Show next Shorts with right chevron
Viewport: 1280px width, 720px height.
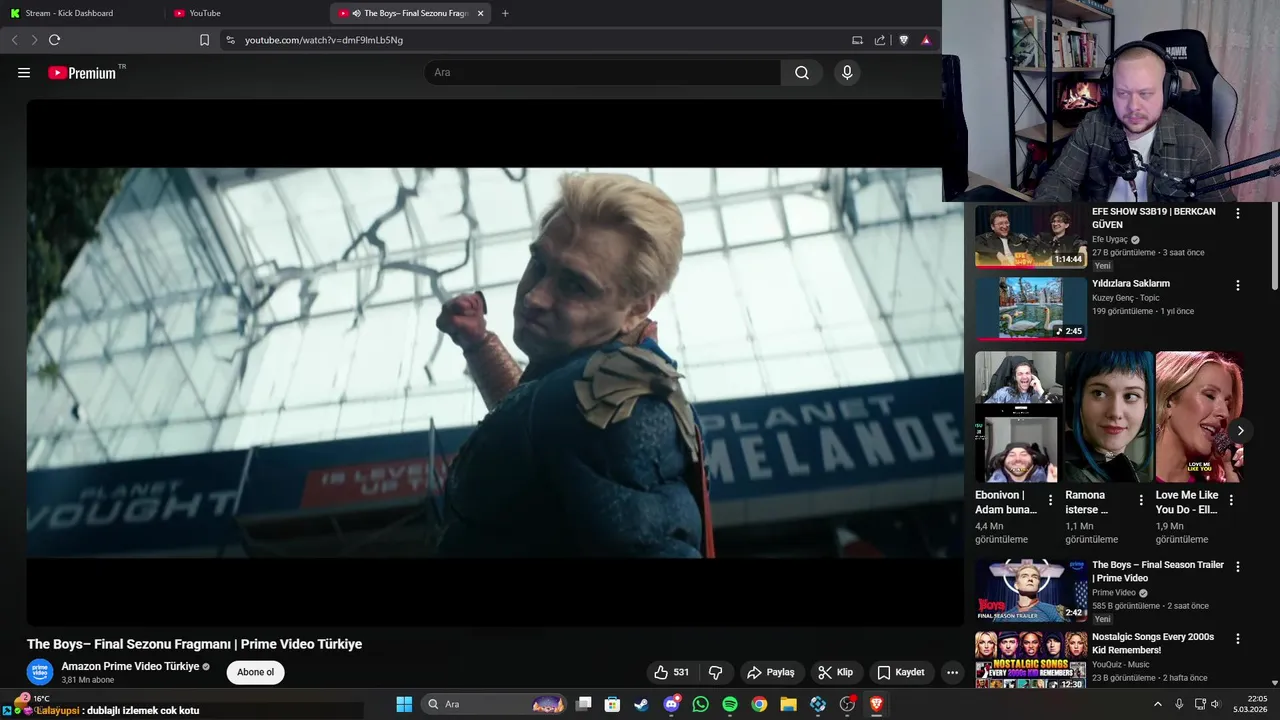click(1240, 431)
